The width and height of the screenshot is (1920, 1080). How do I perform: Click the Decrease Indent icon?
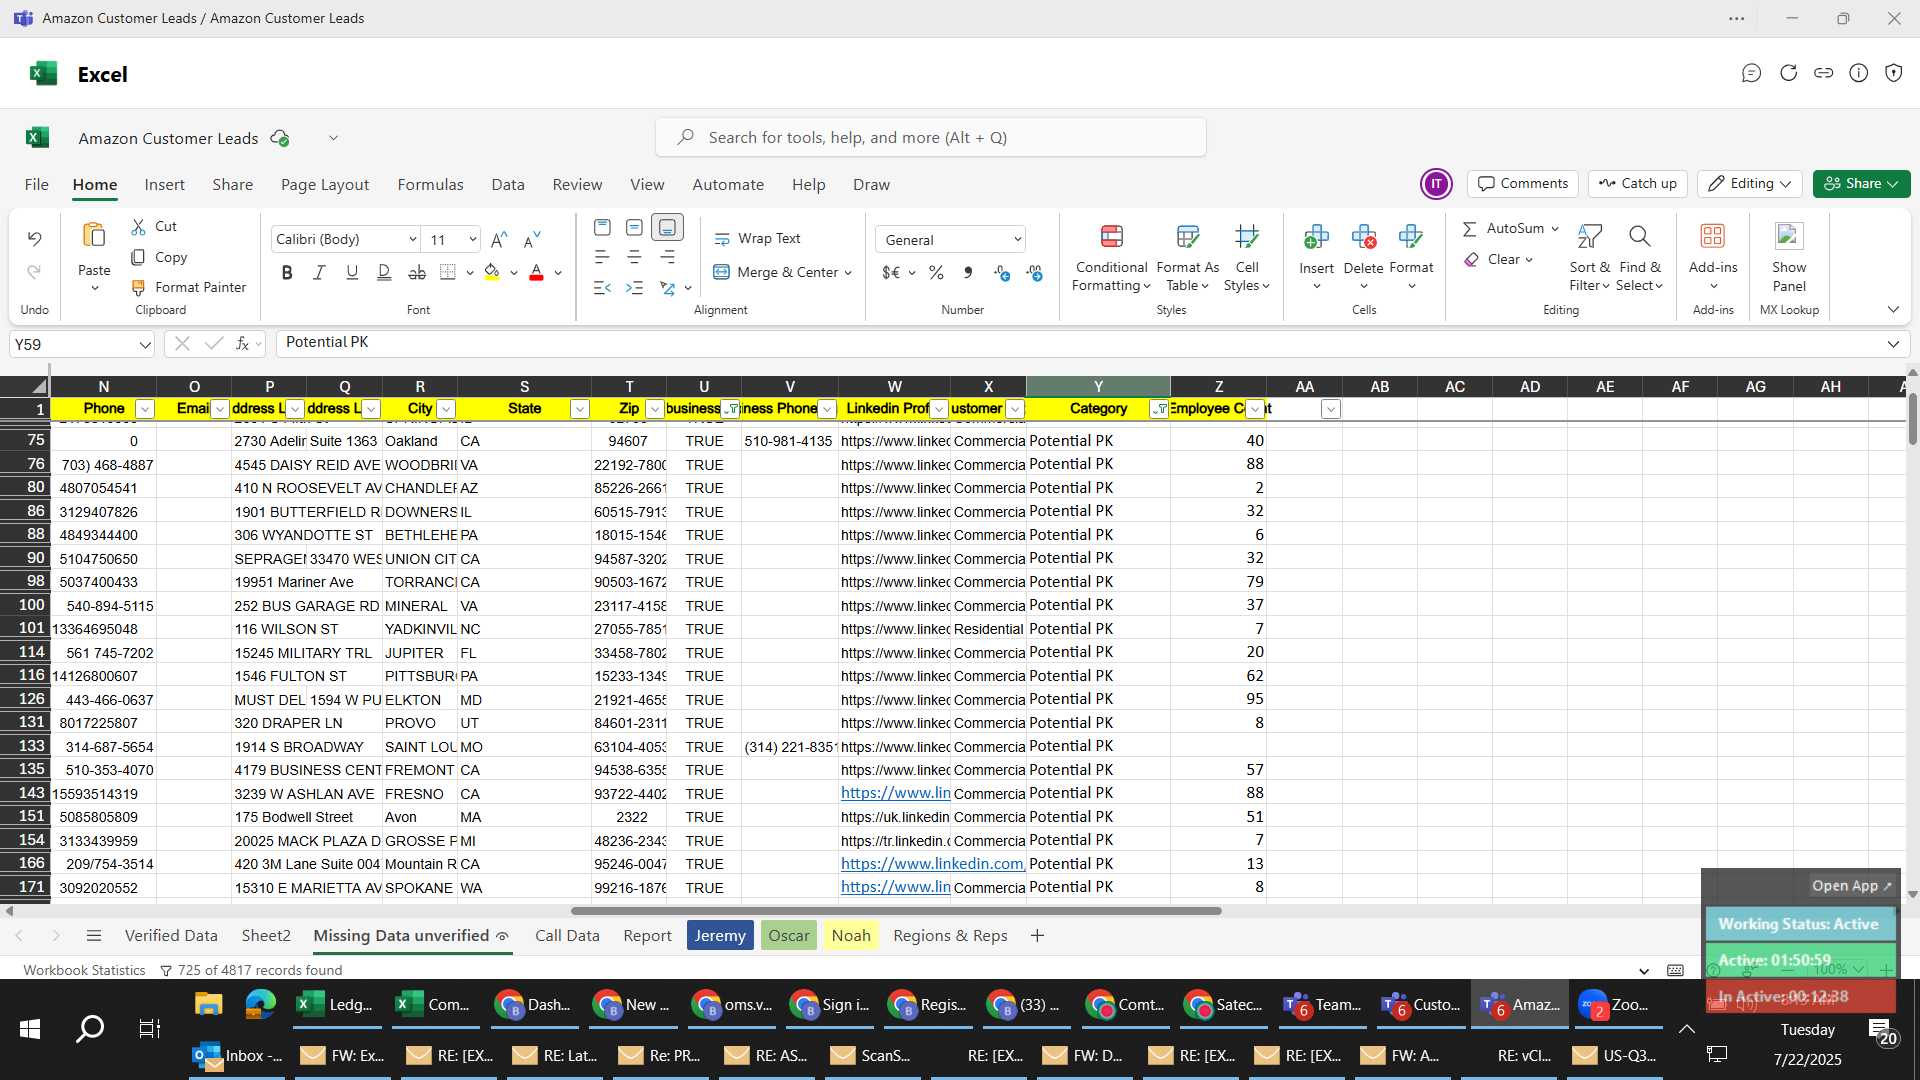602,287
